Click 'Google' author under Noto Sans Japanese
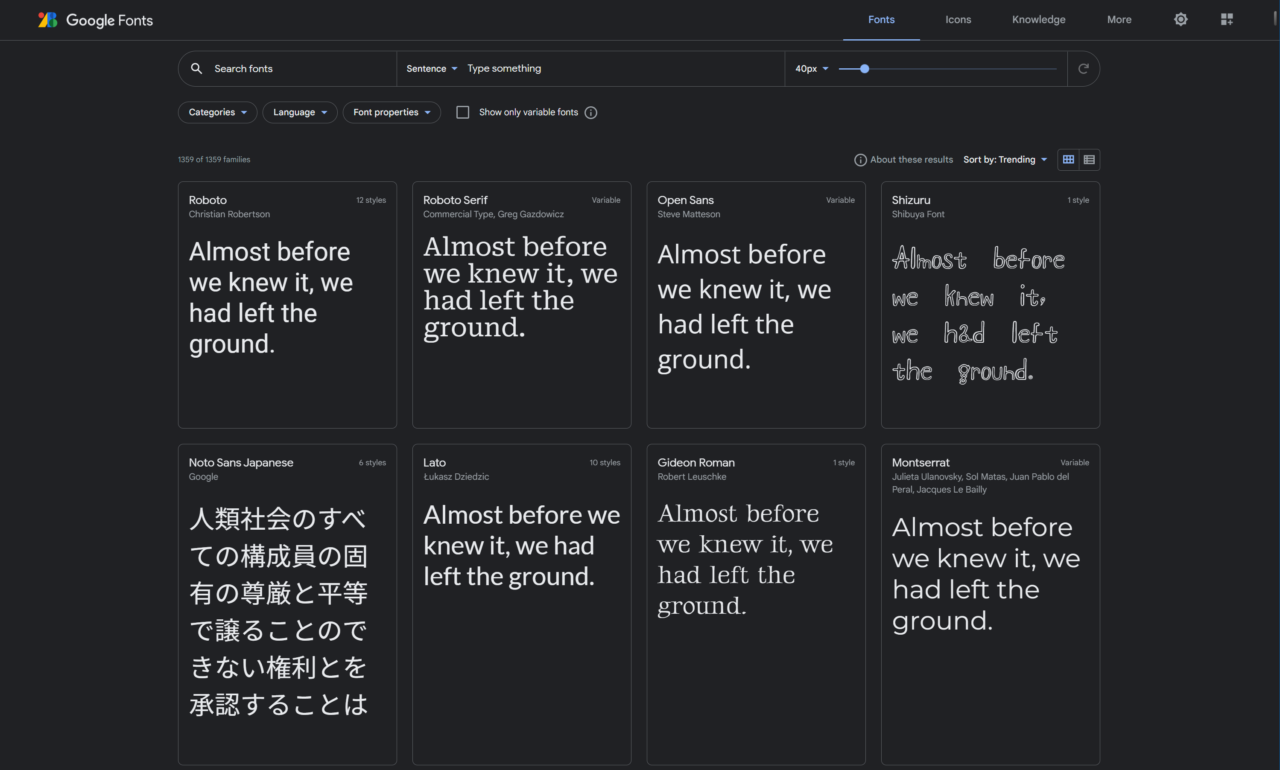This screenshot has width=1280, height=770. click(204, 477)
